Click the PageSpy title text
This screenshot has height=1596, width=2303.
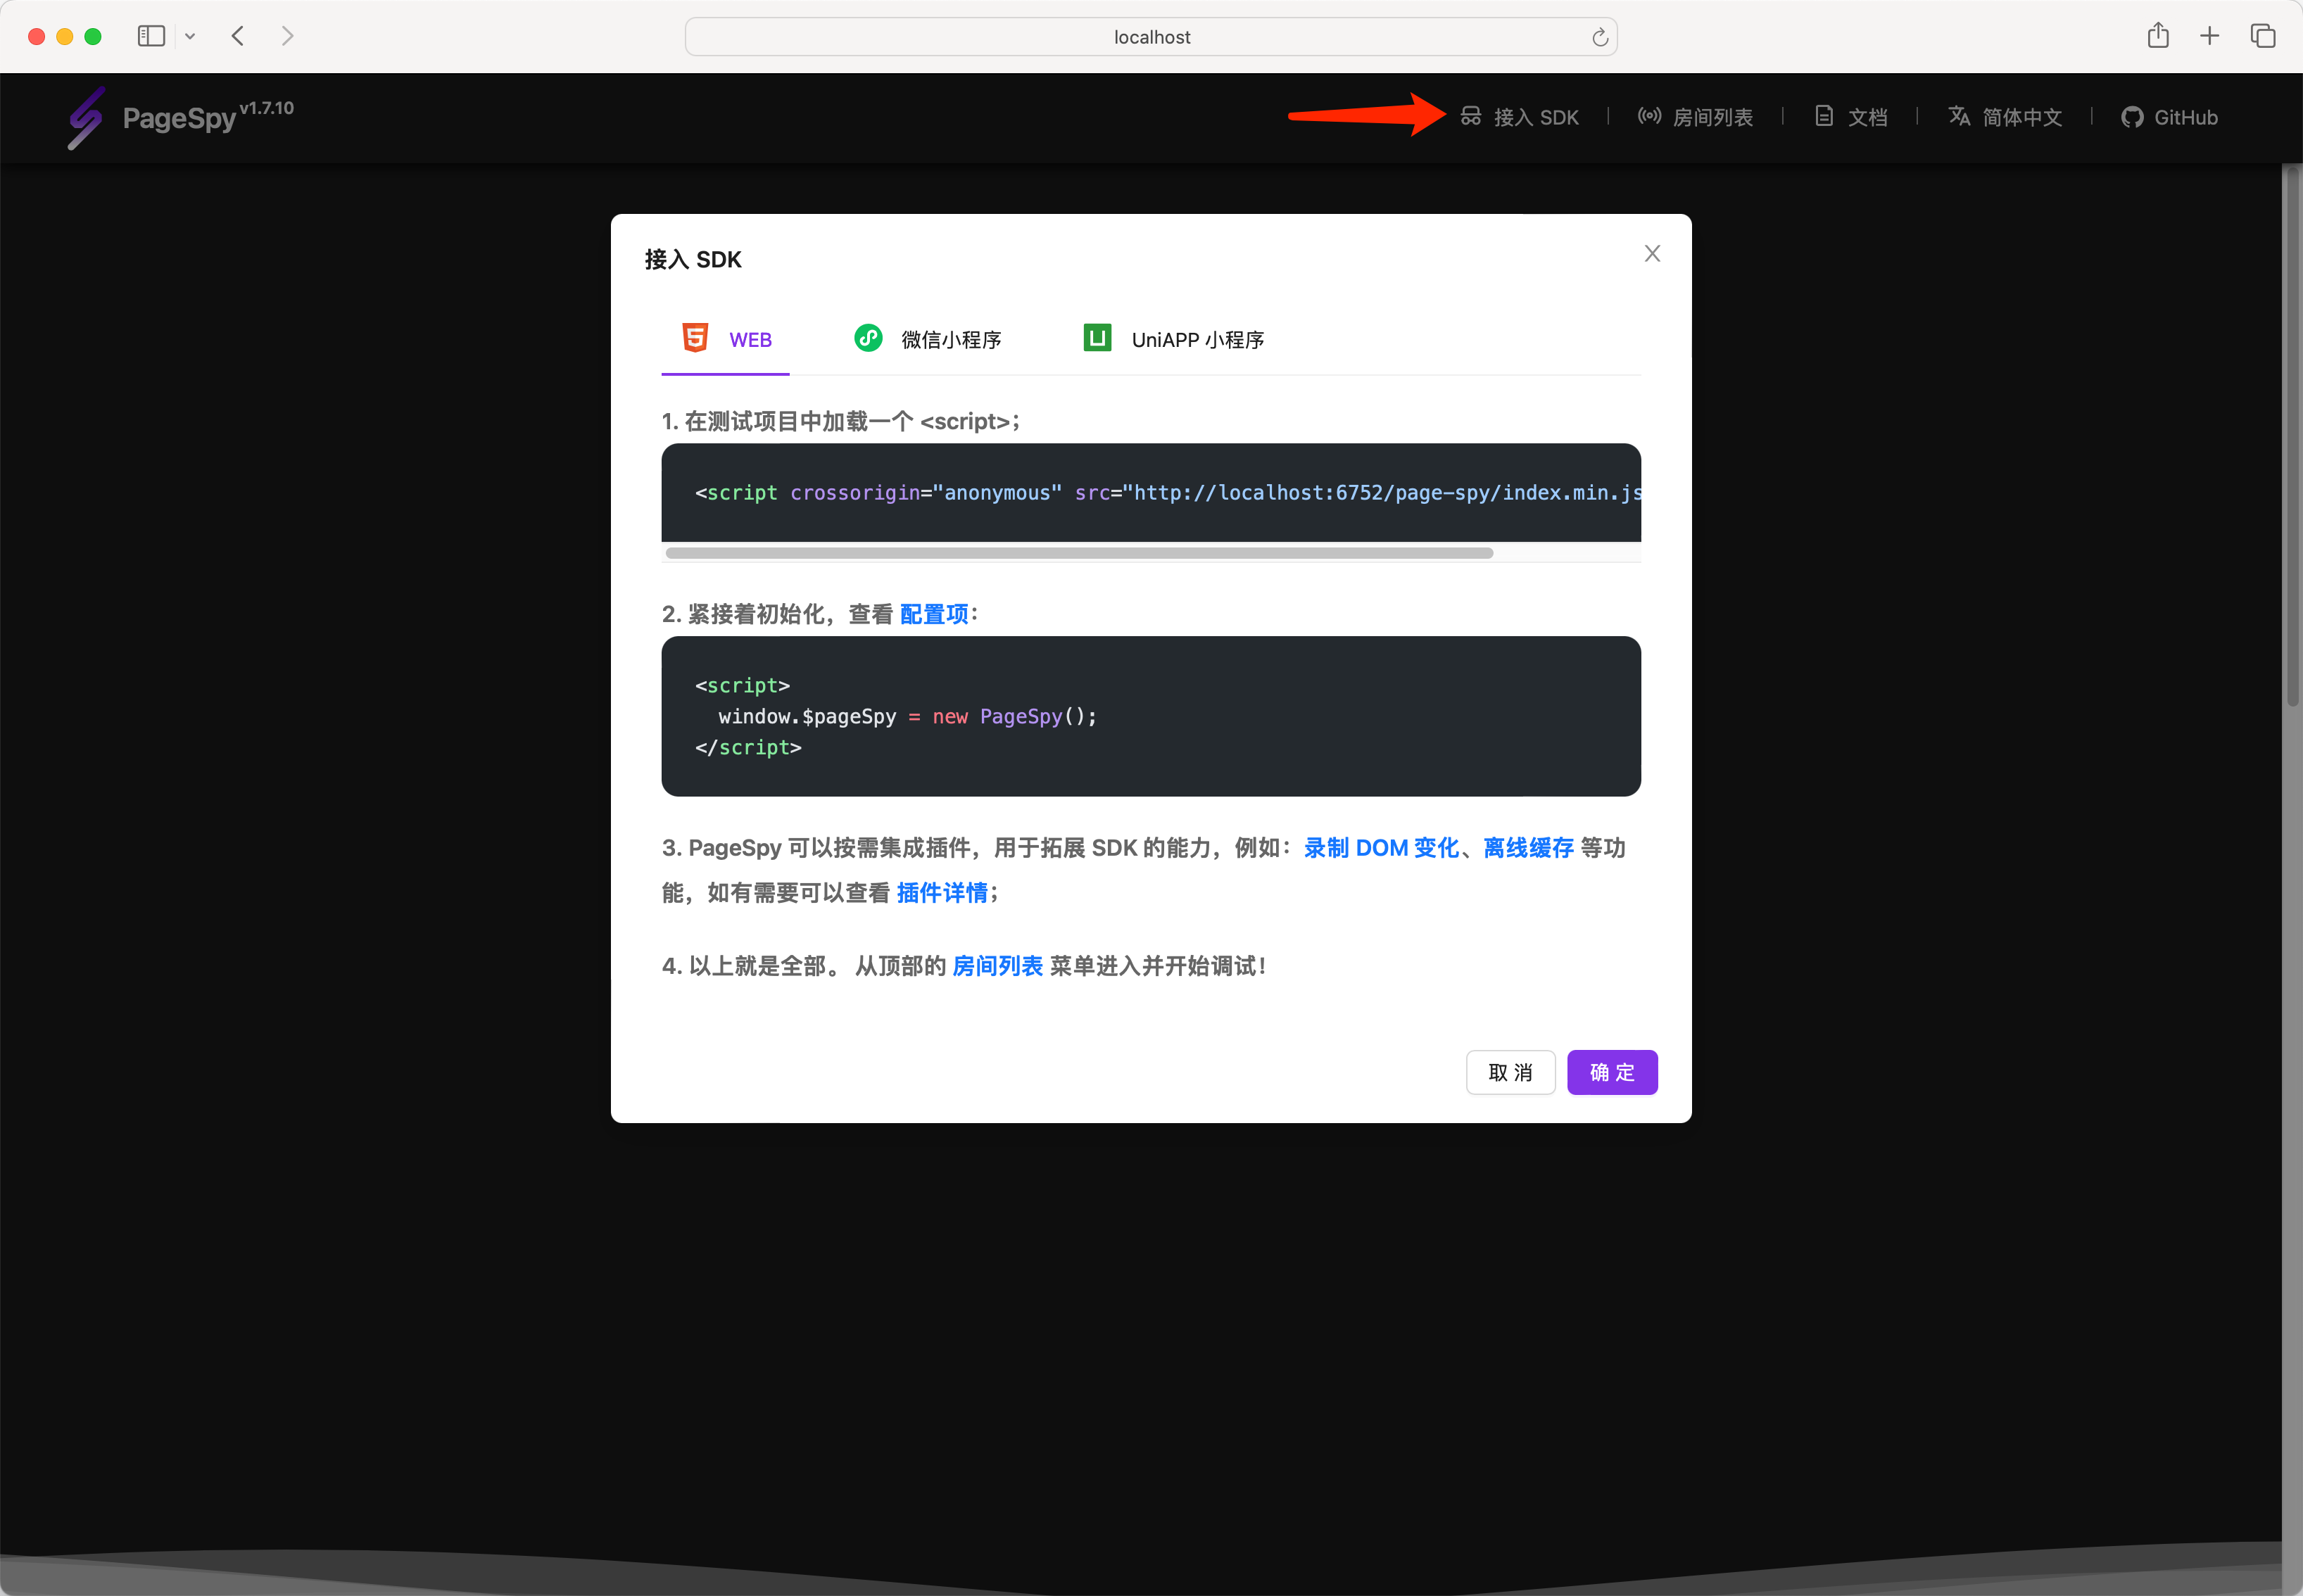point(179,118)
